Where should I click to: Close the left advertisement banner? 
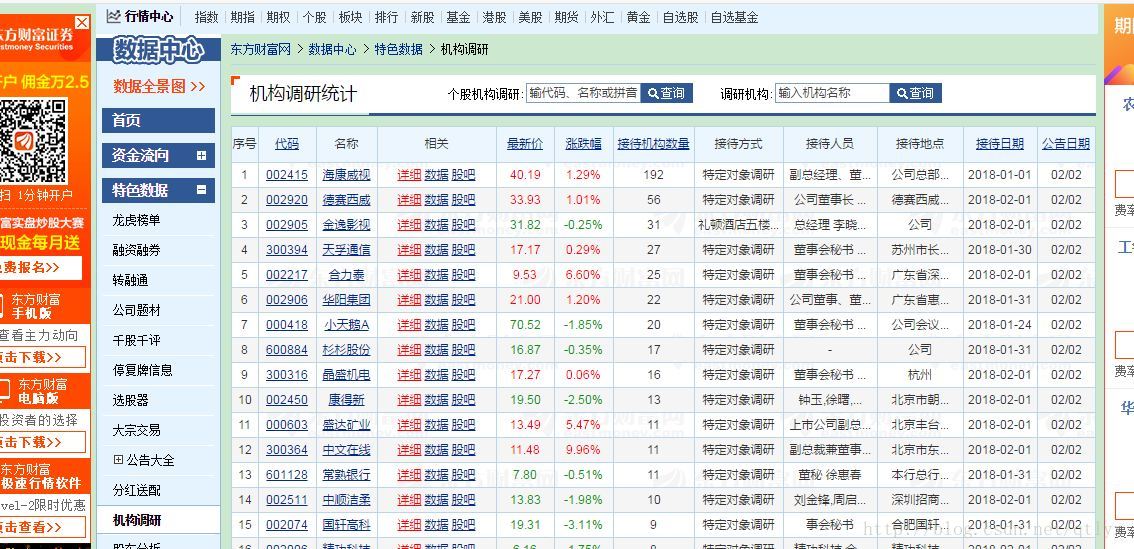click(82, 22)
